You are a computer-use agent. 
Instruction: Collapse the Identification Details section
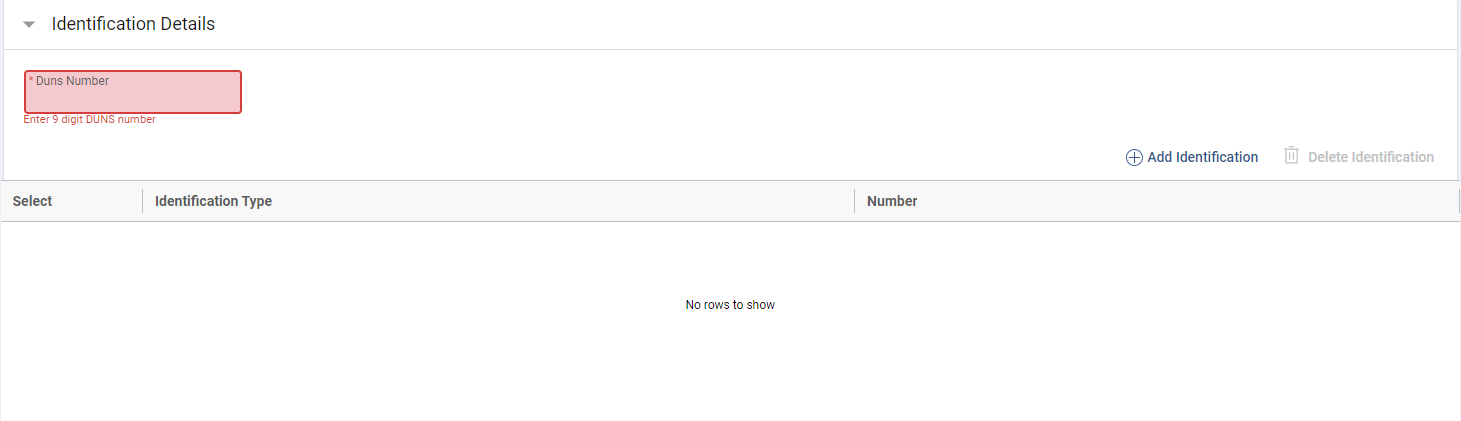[29, 25]
